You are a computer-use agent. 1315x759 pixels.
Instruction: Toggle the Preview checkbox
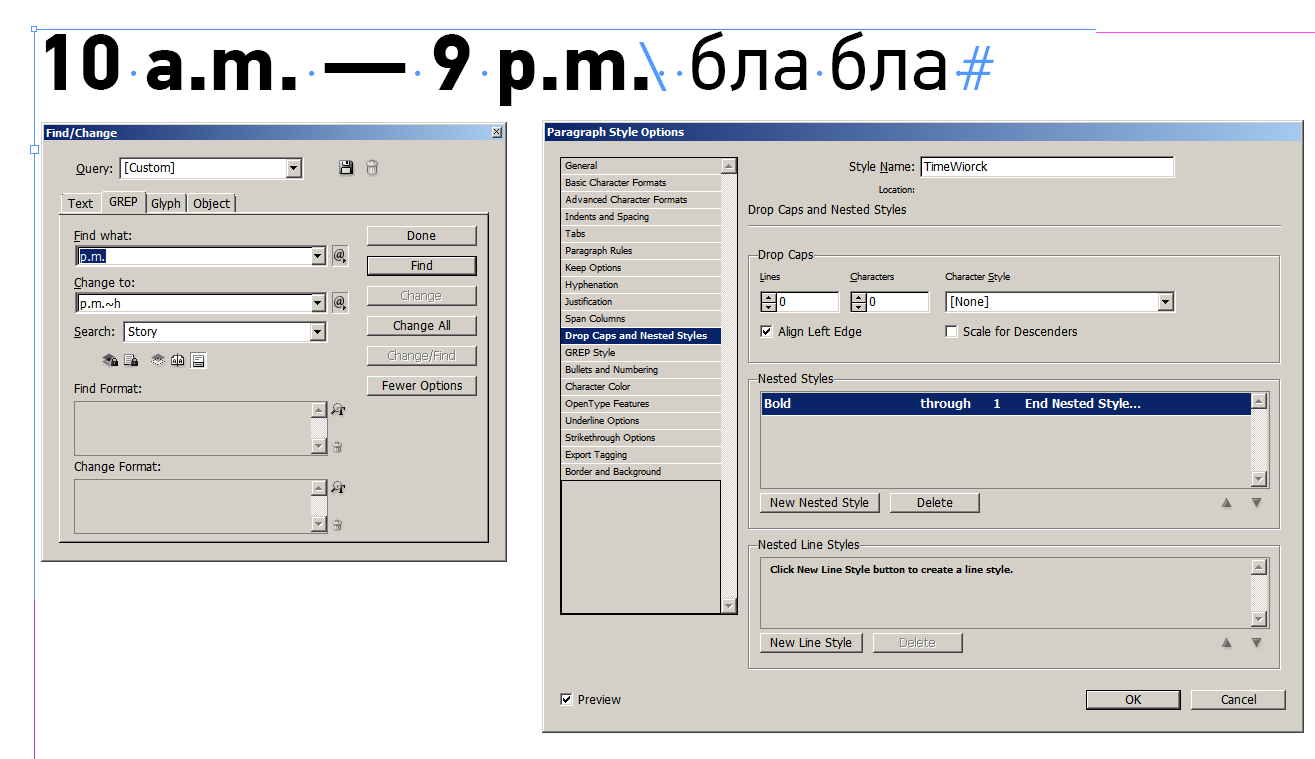567,699
